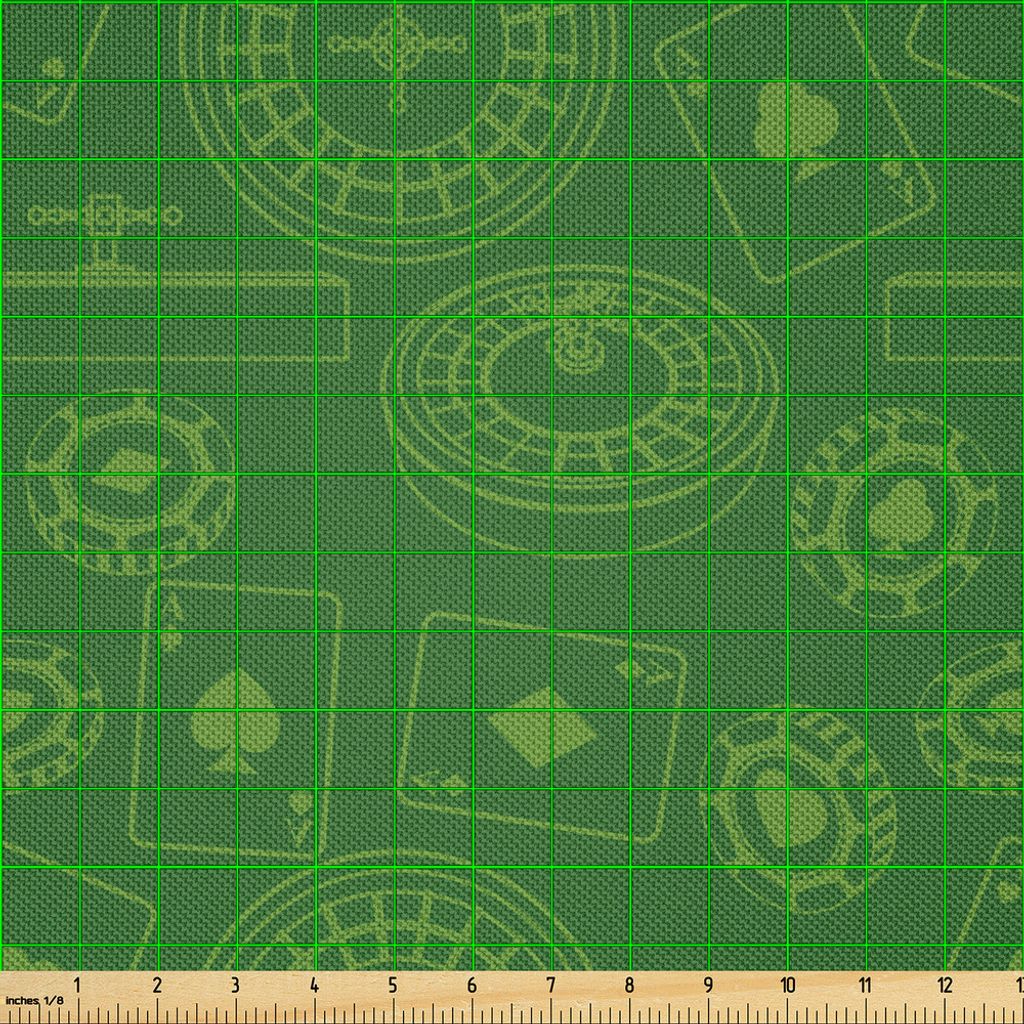1024x1024 pixels.
Task: Pick the number 12 on the ruler
Action: pyautogui.click(x=945, y=985)
